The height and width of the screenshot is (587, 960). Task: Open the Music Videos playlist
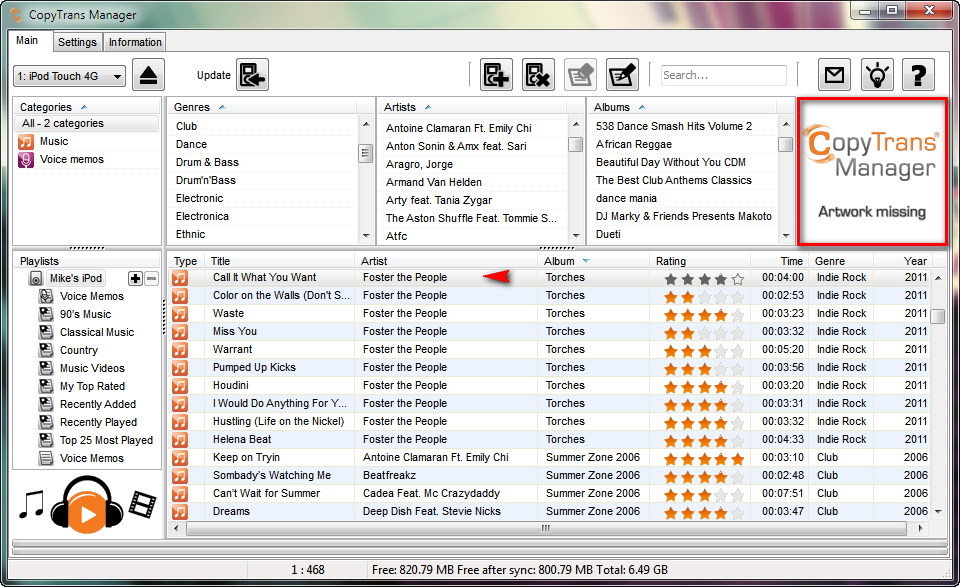[92, 368]
